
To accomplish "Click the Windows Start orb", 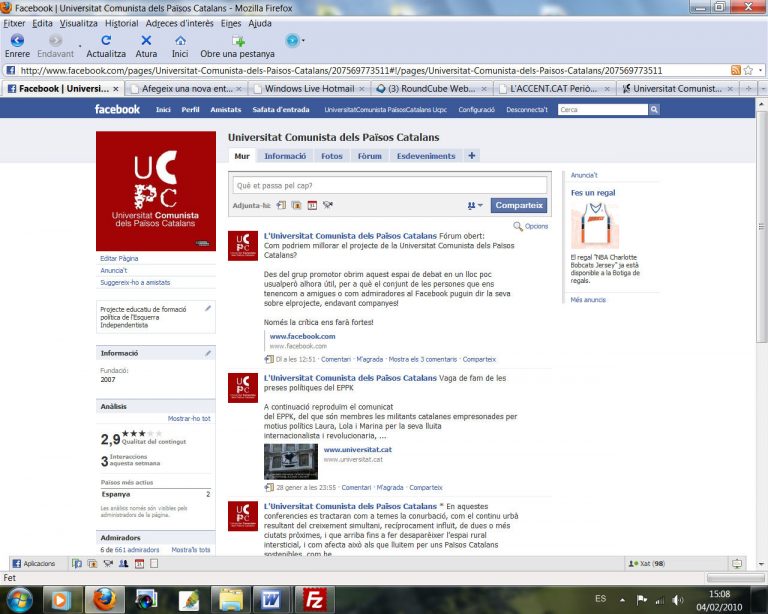I will pos(20,600).
